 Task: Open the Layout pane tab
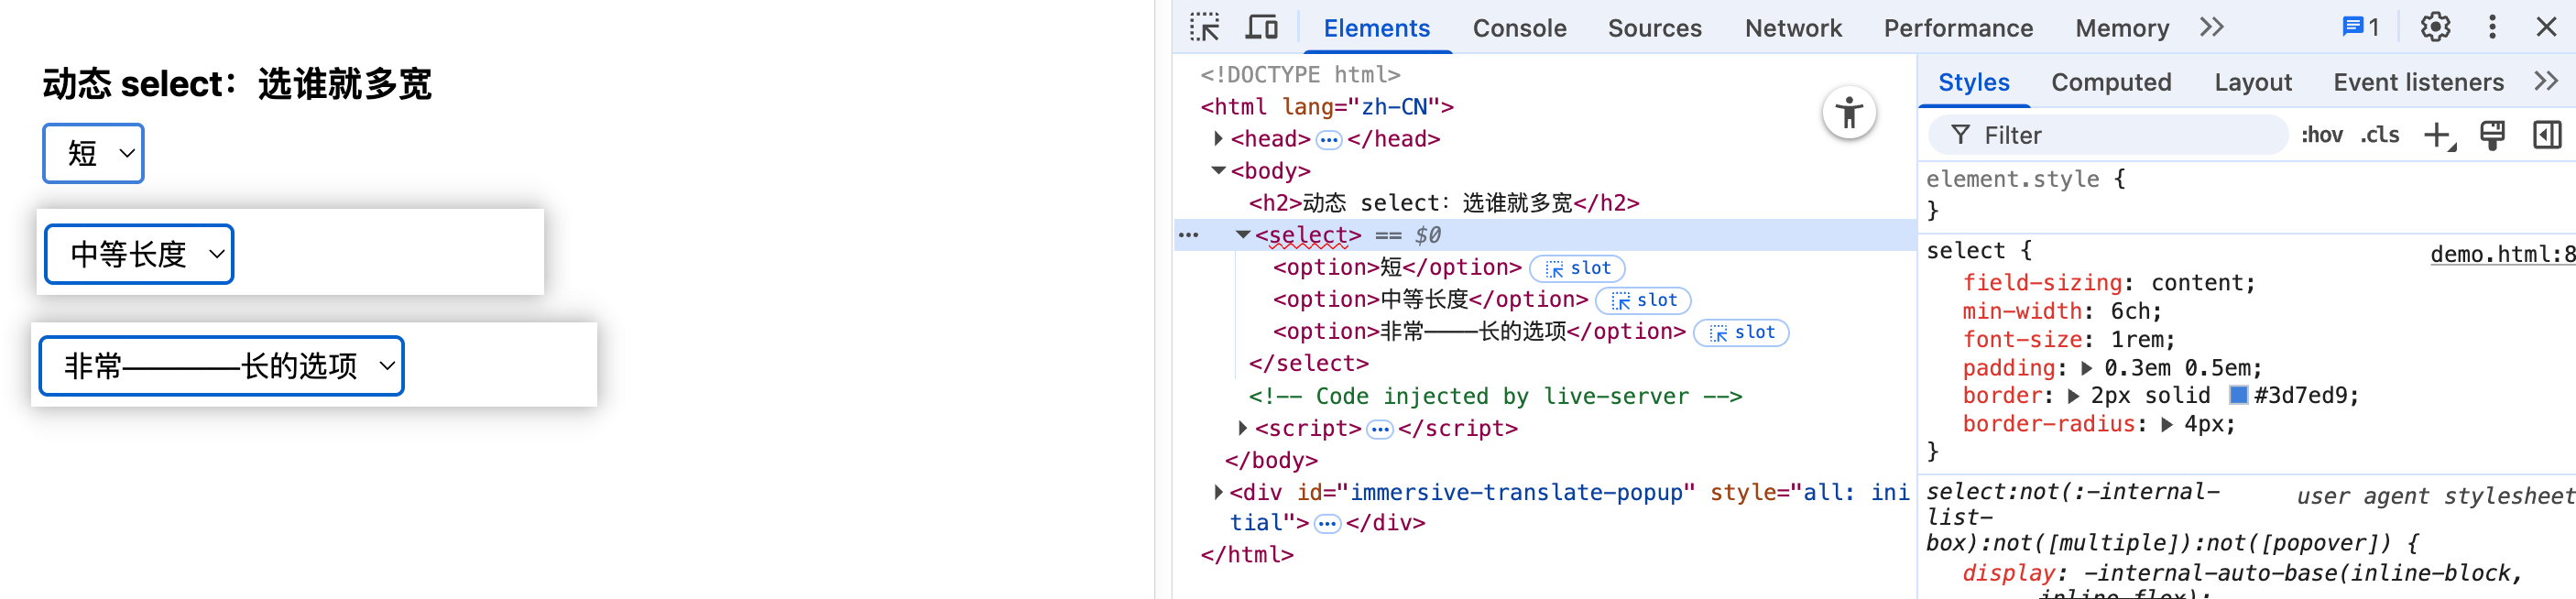2252,82
